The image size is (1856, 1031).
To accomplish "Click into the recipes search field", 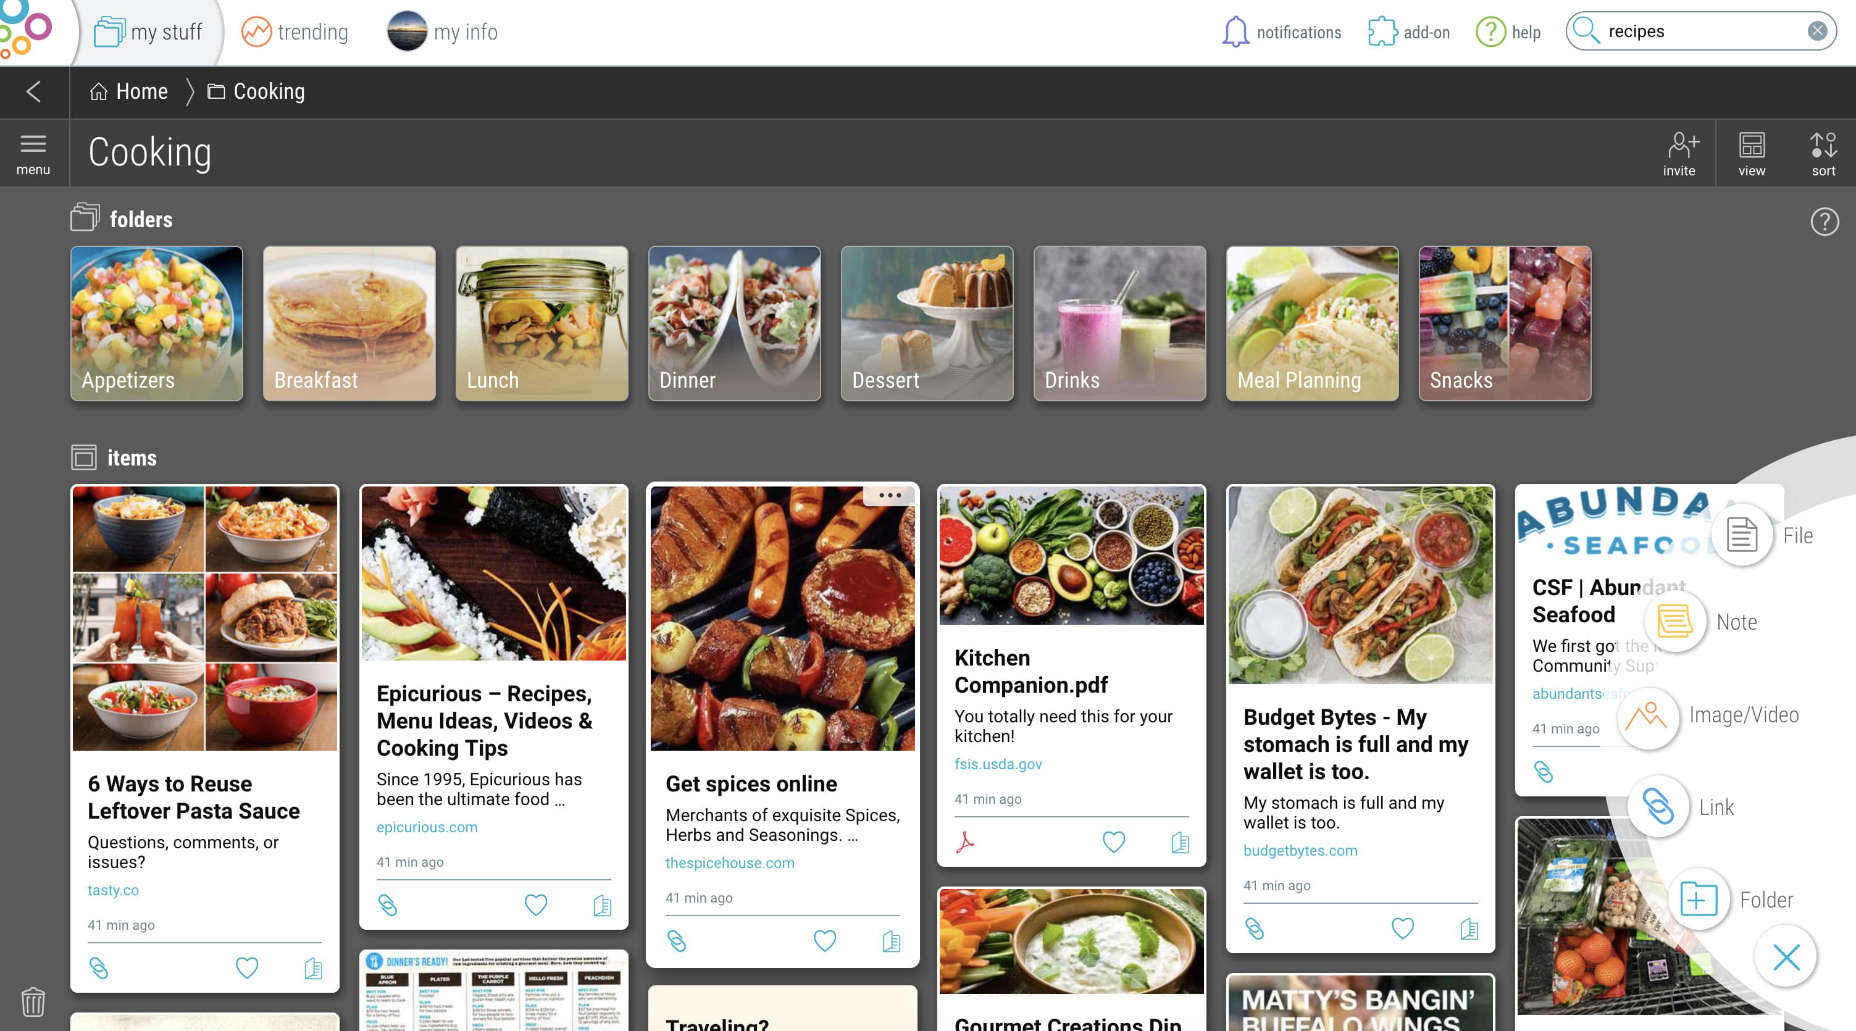I will [x=1700, y=31].
